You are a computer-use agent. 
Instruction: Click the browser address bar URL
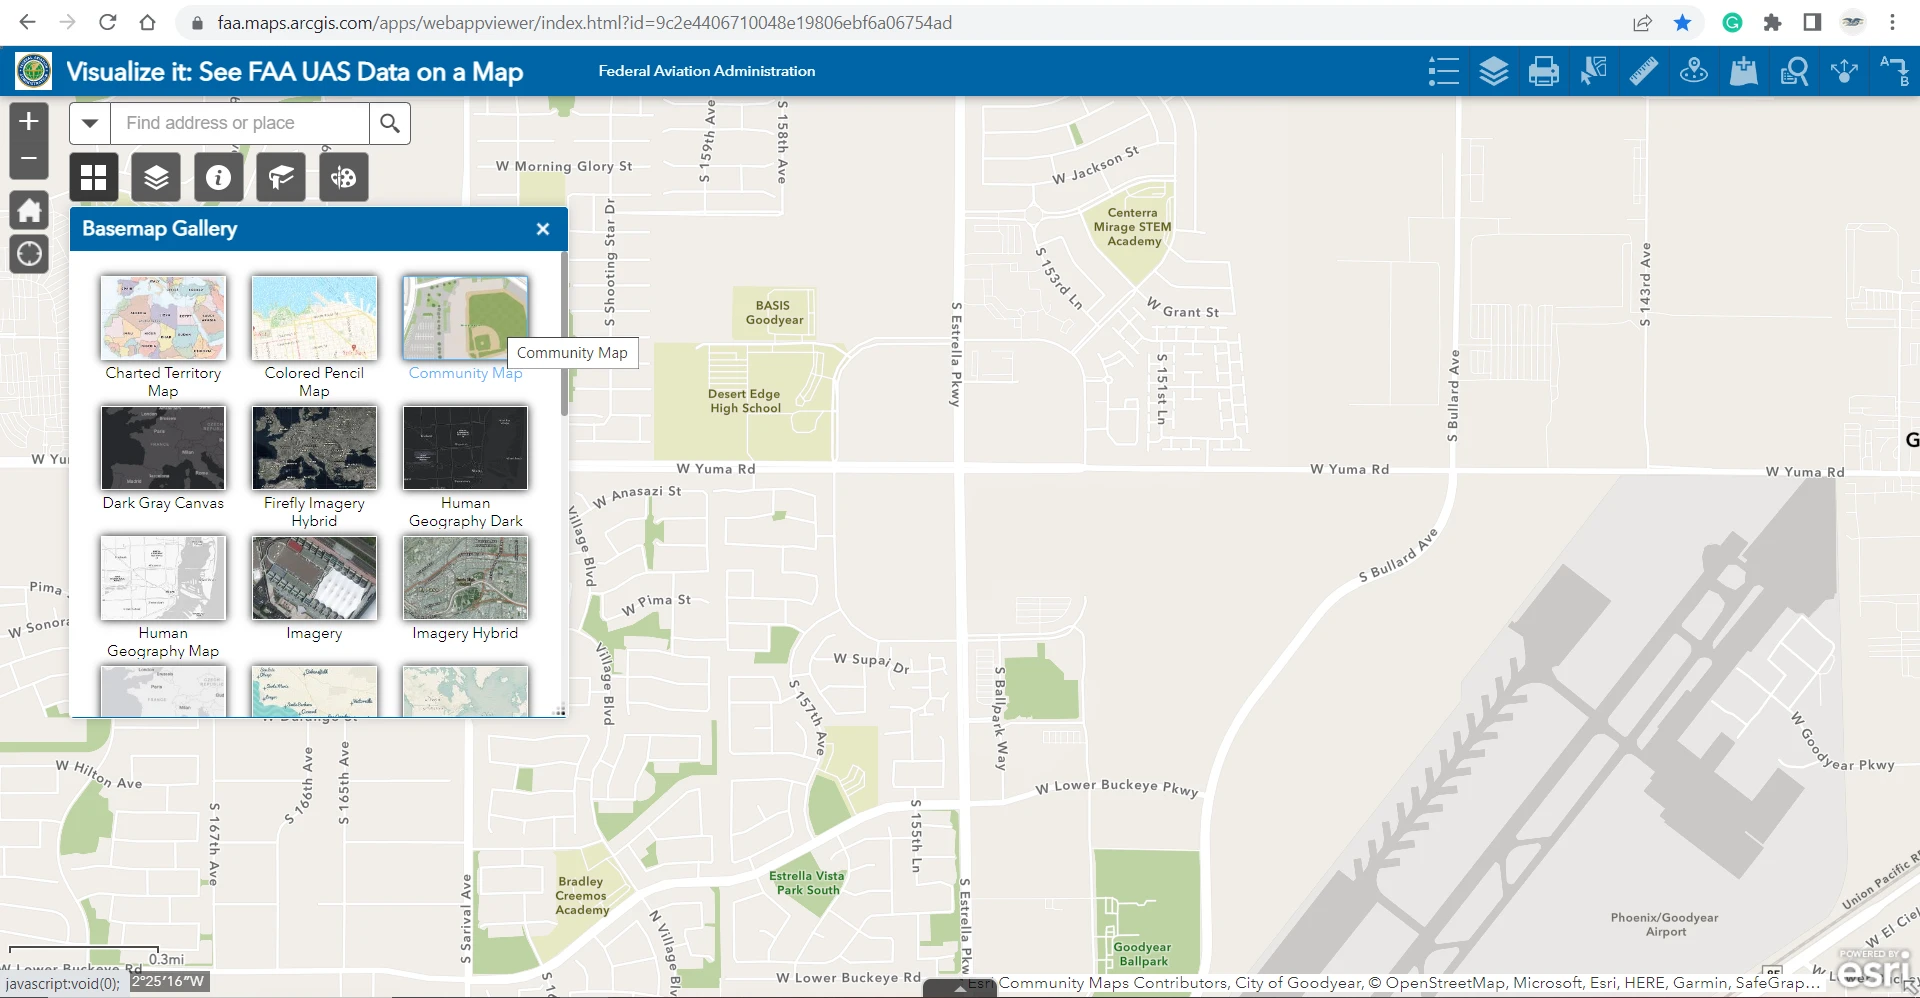584,22
